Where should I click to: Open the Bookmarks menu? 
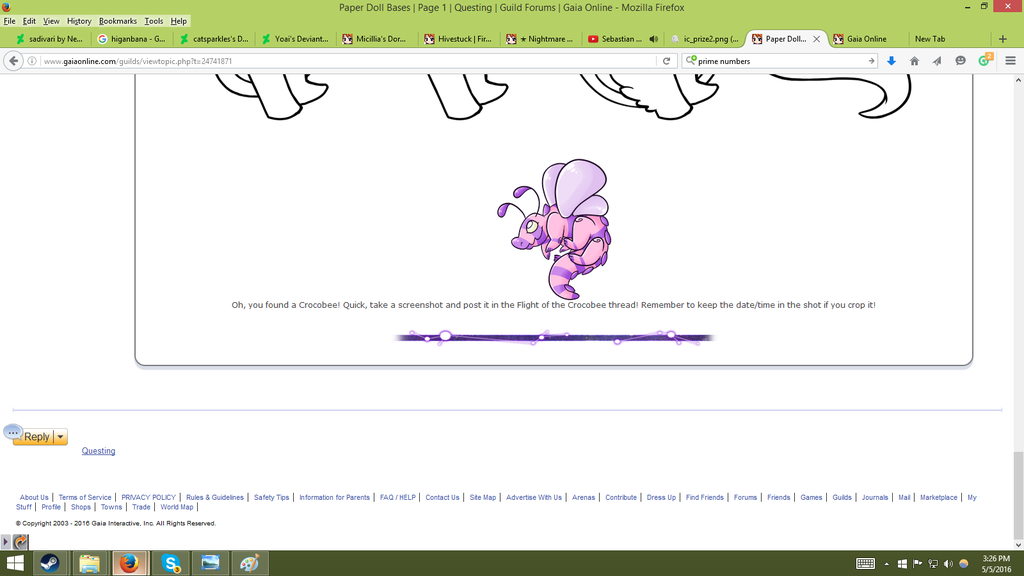click(118, 21)
